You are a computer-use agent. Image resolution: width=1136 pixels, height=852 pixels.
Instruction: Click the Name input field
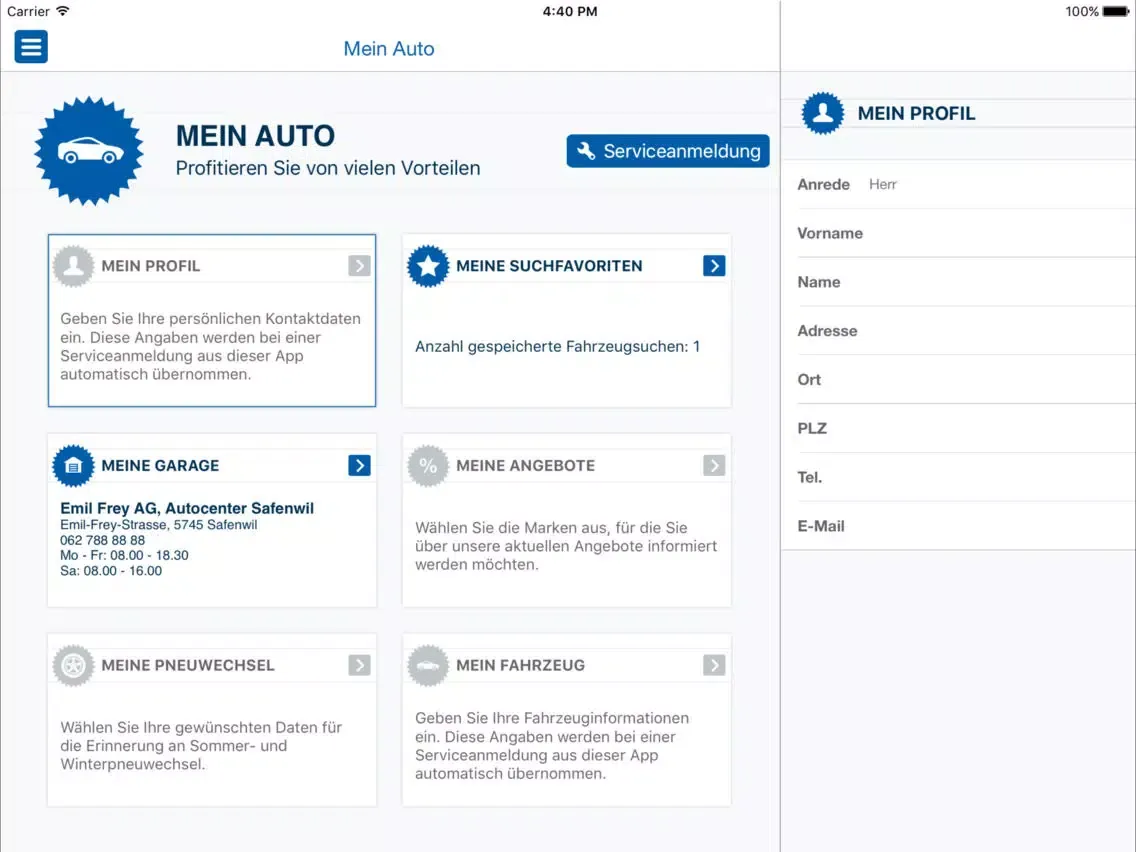(x=958, y=282)
